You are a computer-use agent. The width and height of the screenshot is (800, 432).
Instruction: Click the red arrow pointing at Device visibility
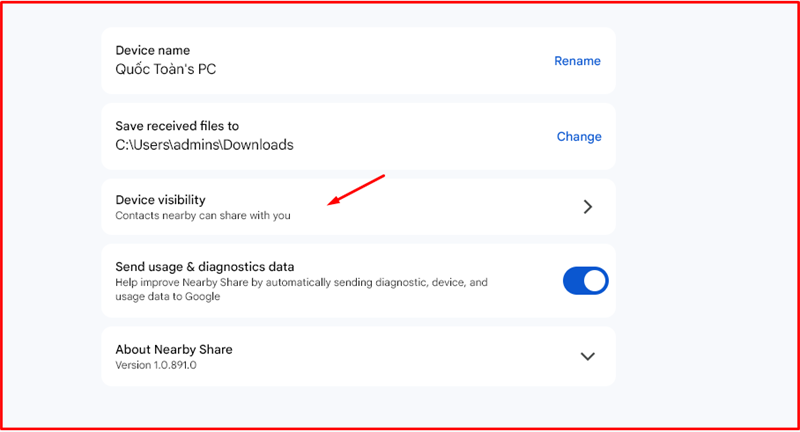357,190
